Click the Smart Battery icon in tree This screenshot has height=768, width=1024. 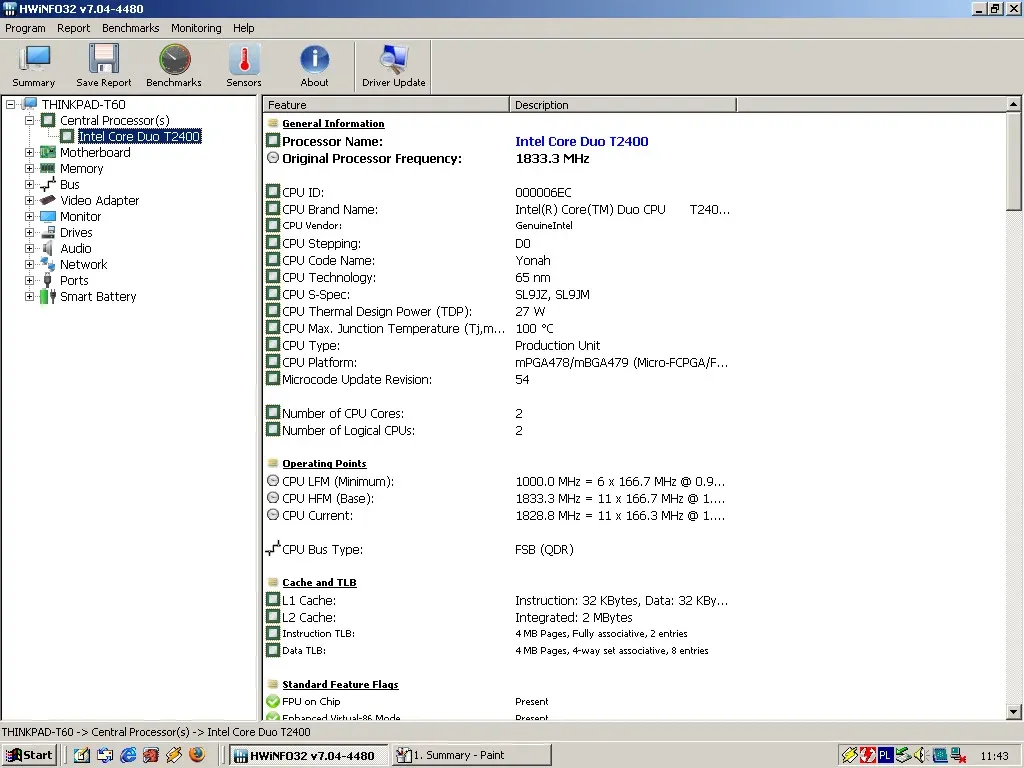click(48, 296)
